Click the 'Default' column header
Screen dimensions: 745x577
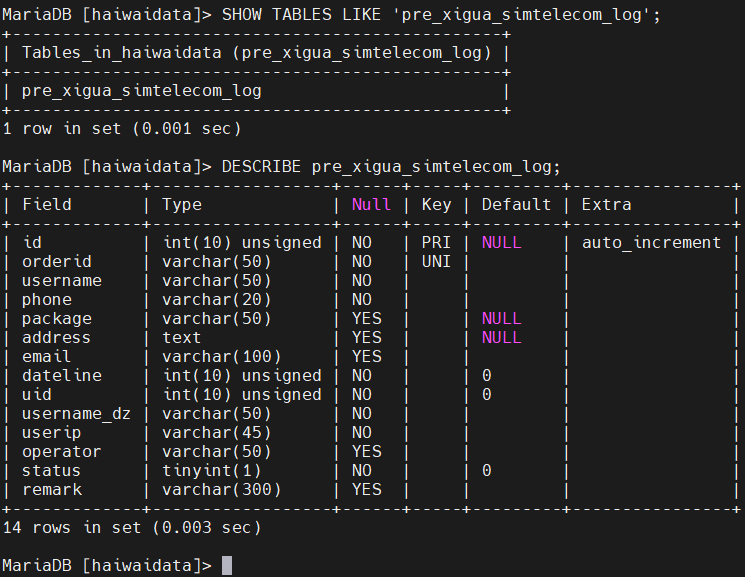(516, 204)
